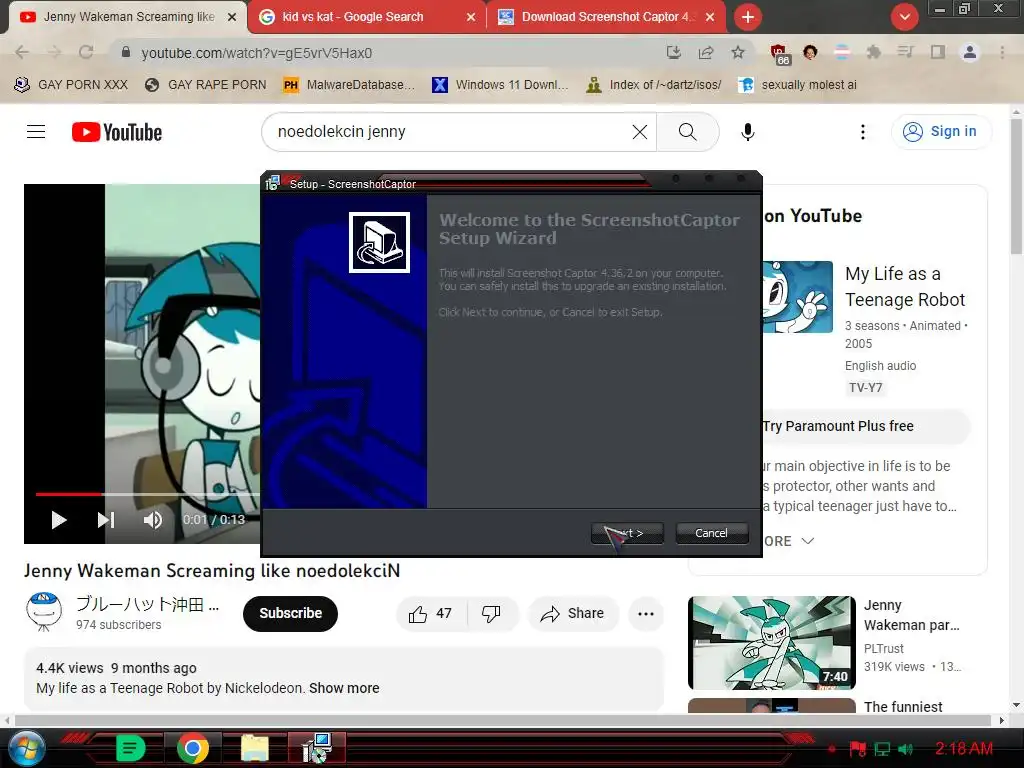This screenshot has height=768, width=1024.
Task: Open the uBlock extension showing 66
Action: pos(779,54)
